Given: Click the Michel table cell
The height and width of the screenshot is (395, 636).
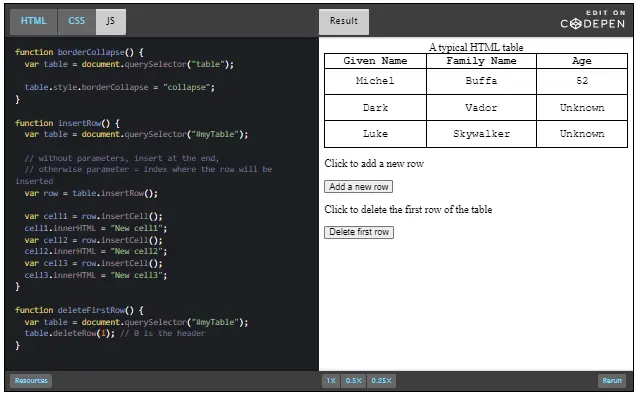Looking at the screenshot, I should (x=375, y=82).
